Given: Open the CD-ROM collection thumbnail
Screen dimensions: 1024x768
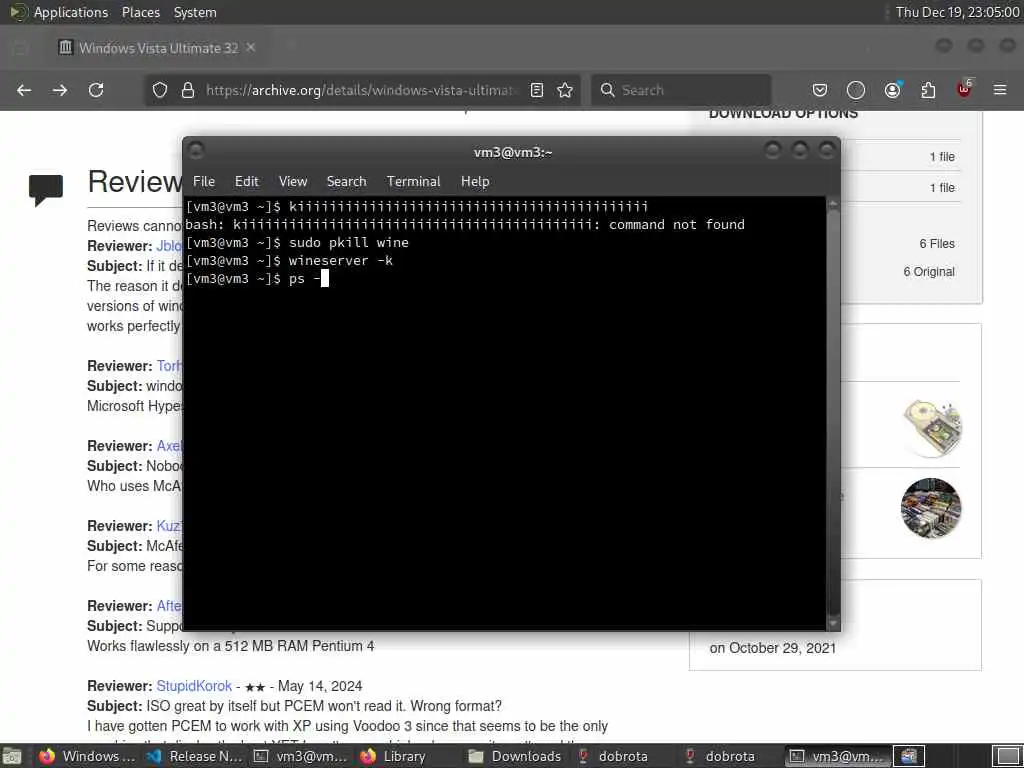Looking at the screenshot, I should [x=931, y=428].
